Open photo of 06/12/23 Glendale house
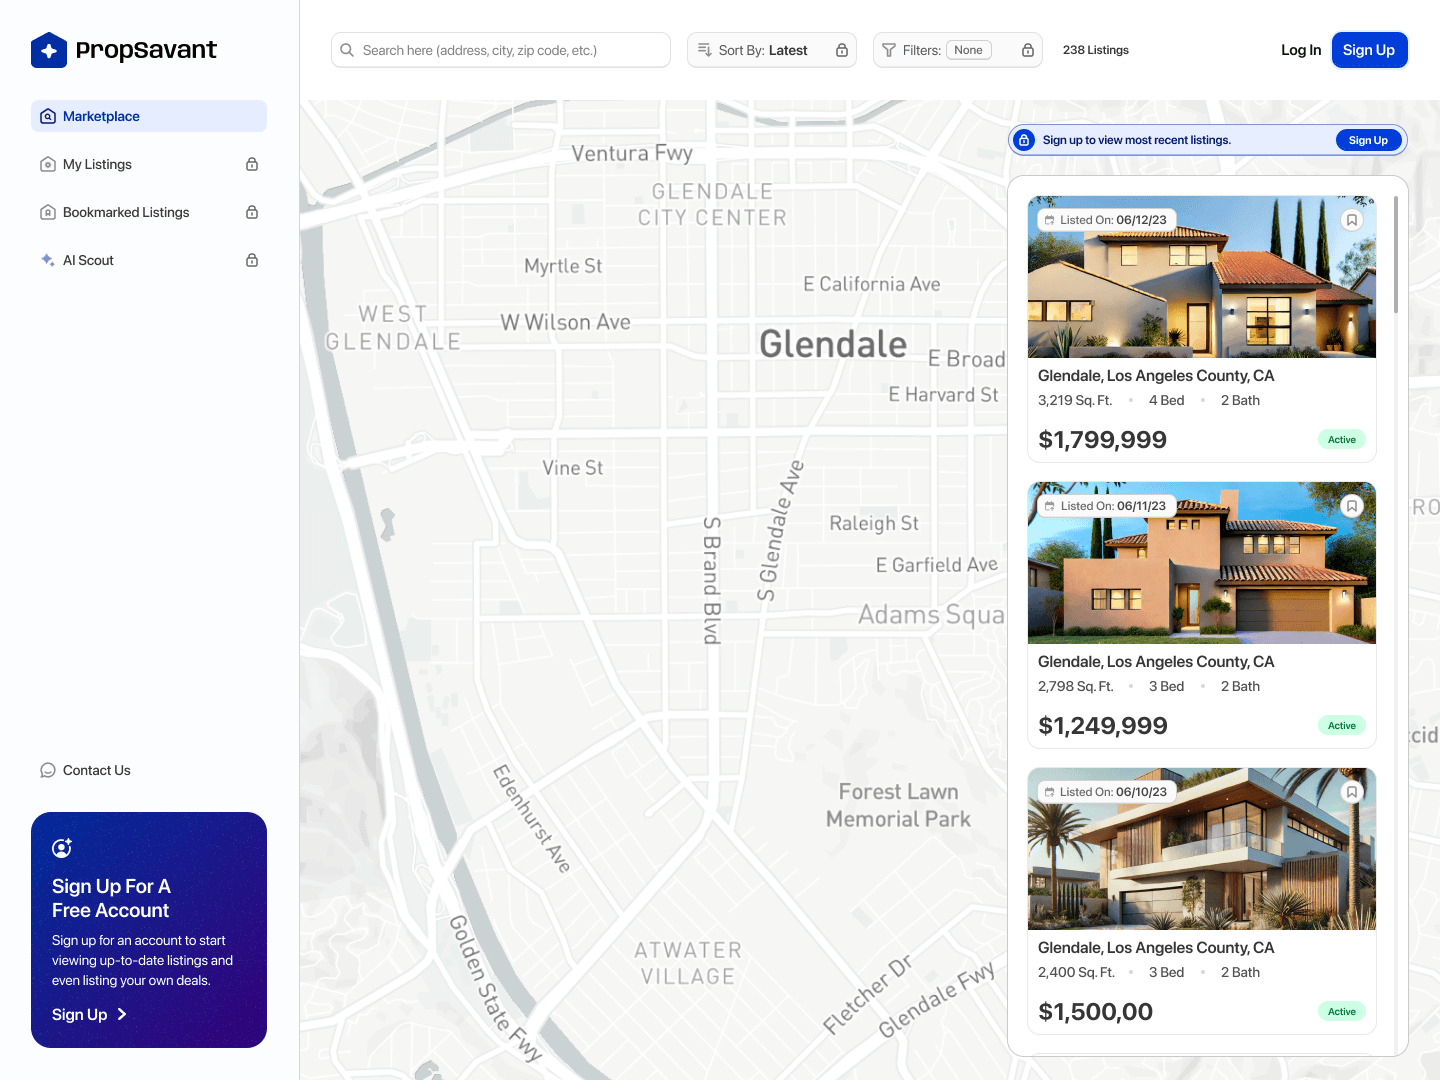 pyautogui.click(x=1202, y=277)
